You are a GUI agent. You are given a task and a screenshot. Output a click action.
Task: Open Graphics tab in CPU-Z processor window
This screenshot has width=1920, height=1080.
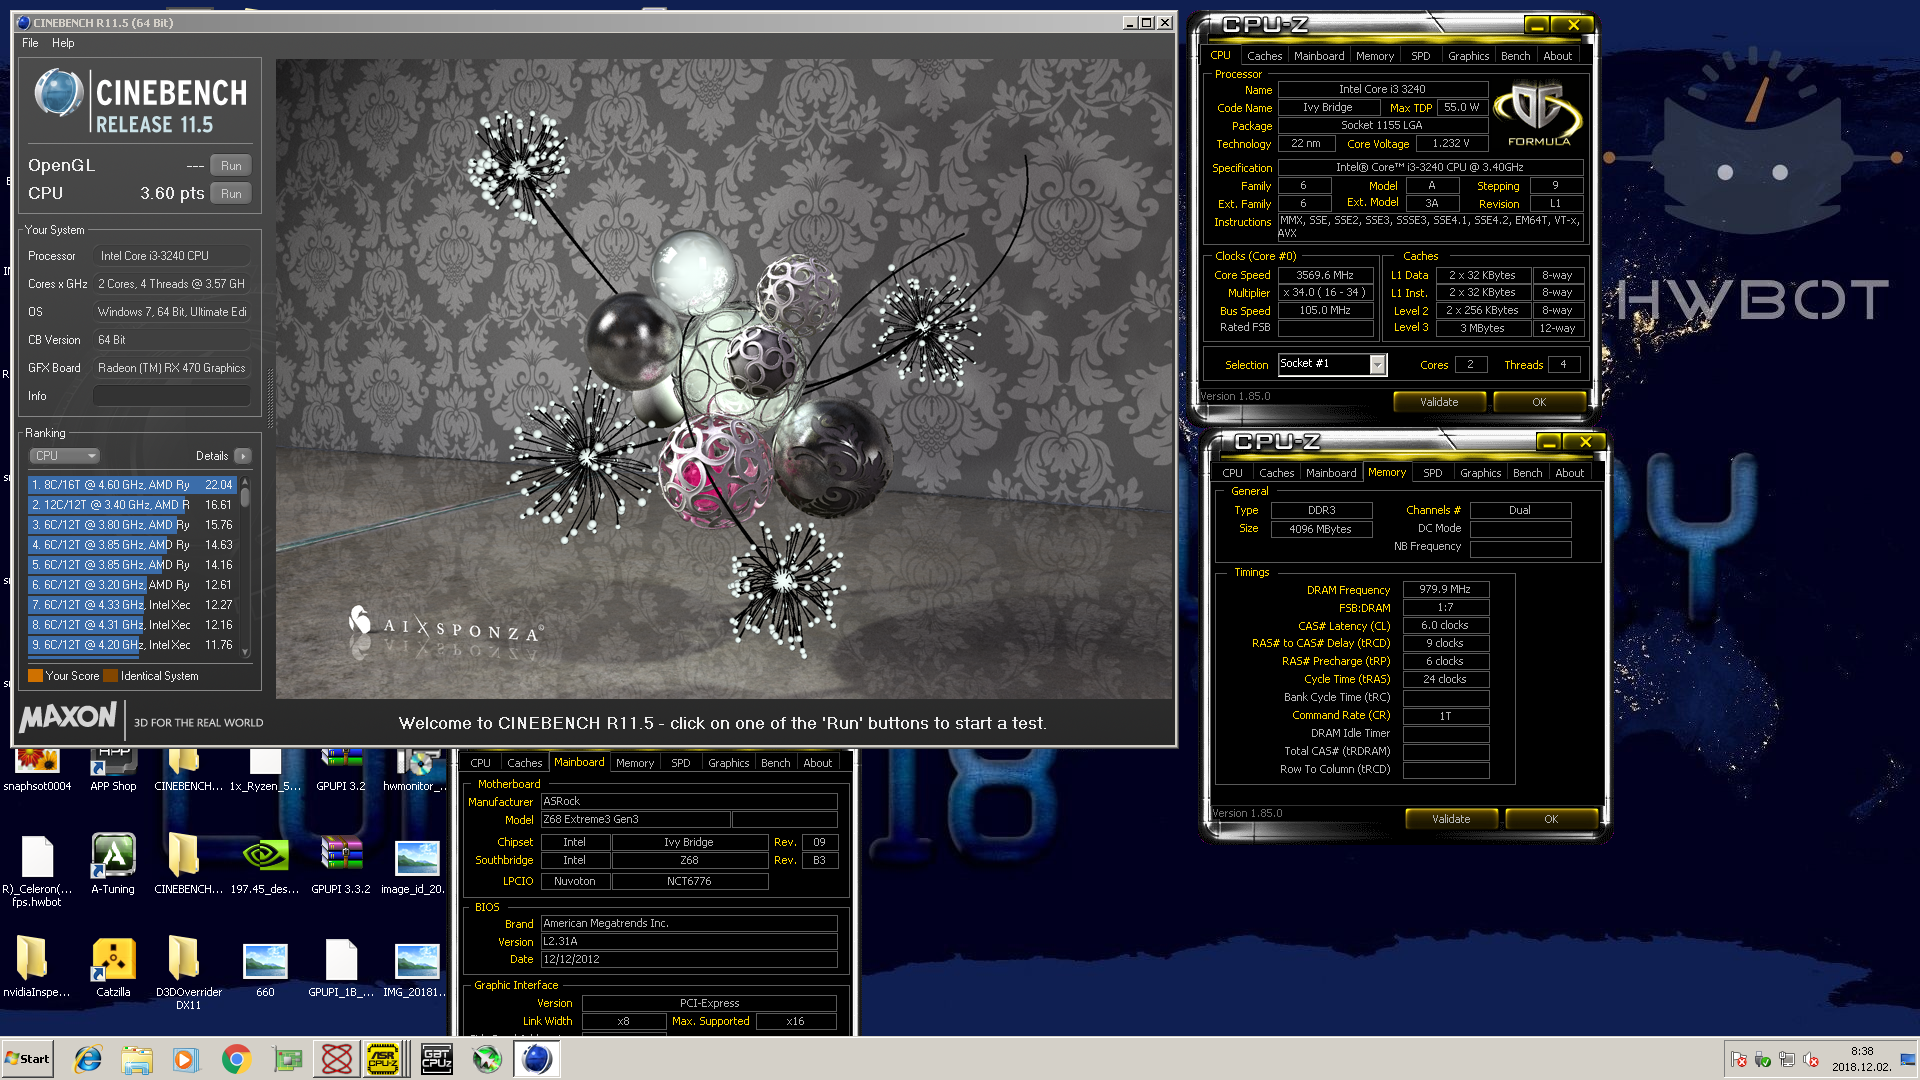(1468, 56)
